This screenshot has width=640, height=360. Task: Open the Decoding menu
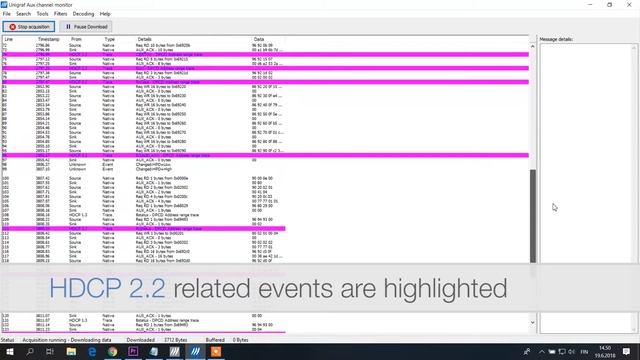click(x=83, y=14)
